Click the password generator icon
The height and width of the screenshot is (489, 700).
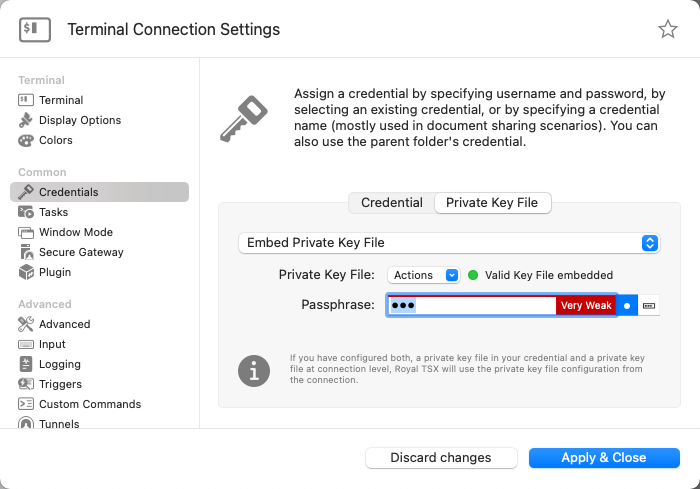tap(650, 305)
